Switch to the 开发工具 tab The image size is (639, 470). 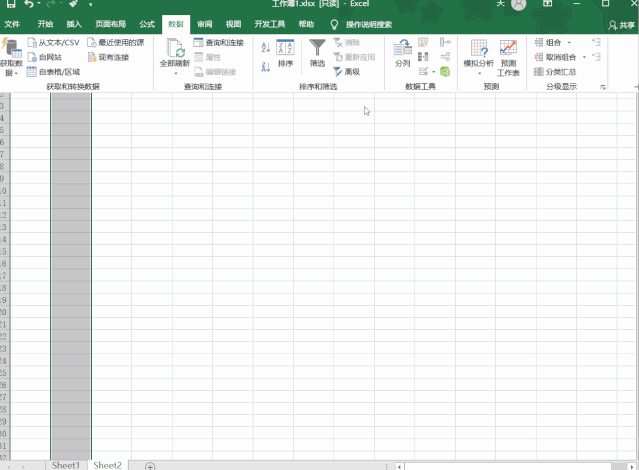coord(270,24)
